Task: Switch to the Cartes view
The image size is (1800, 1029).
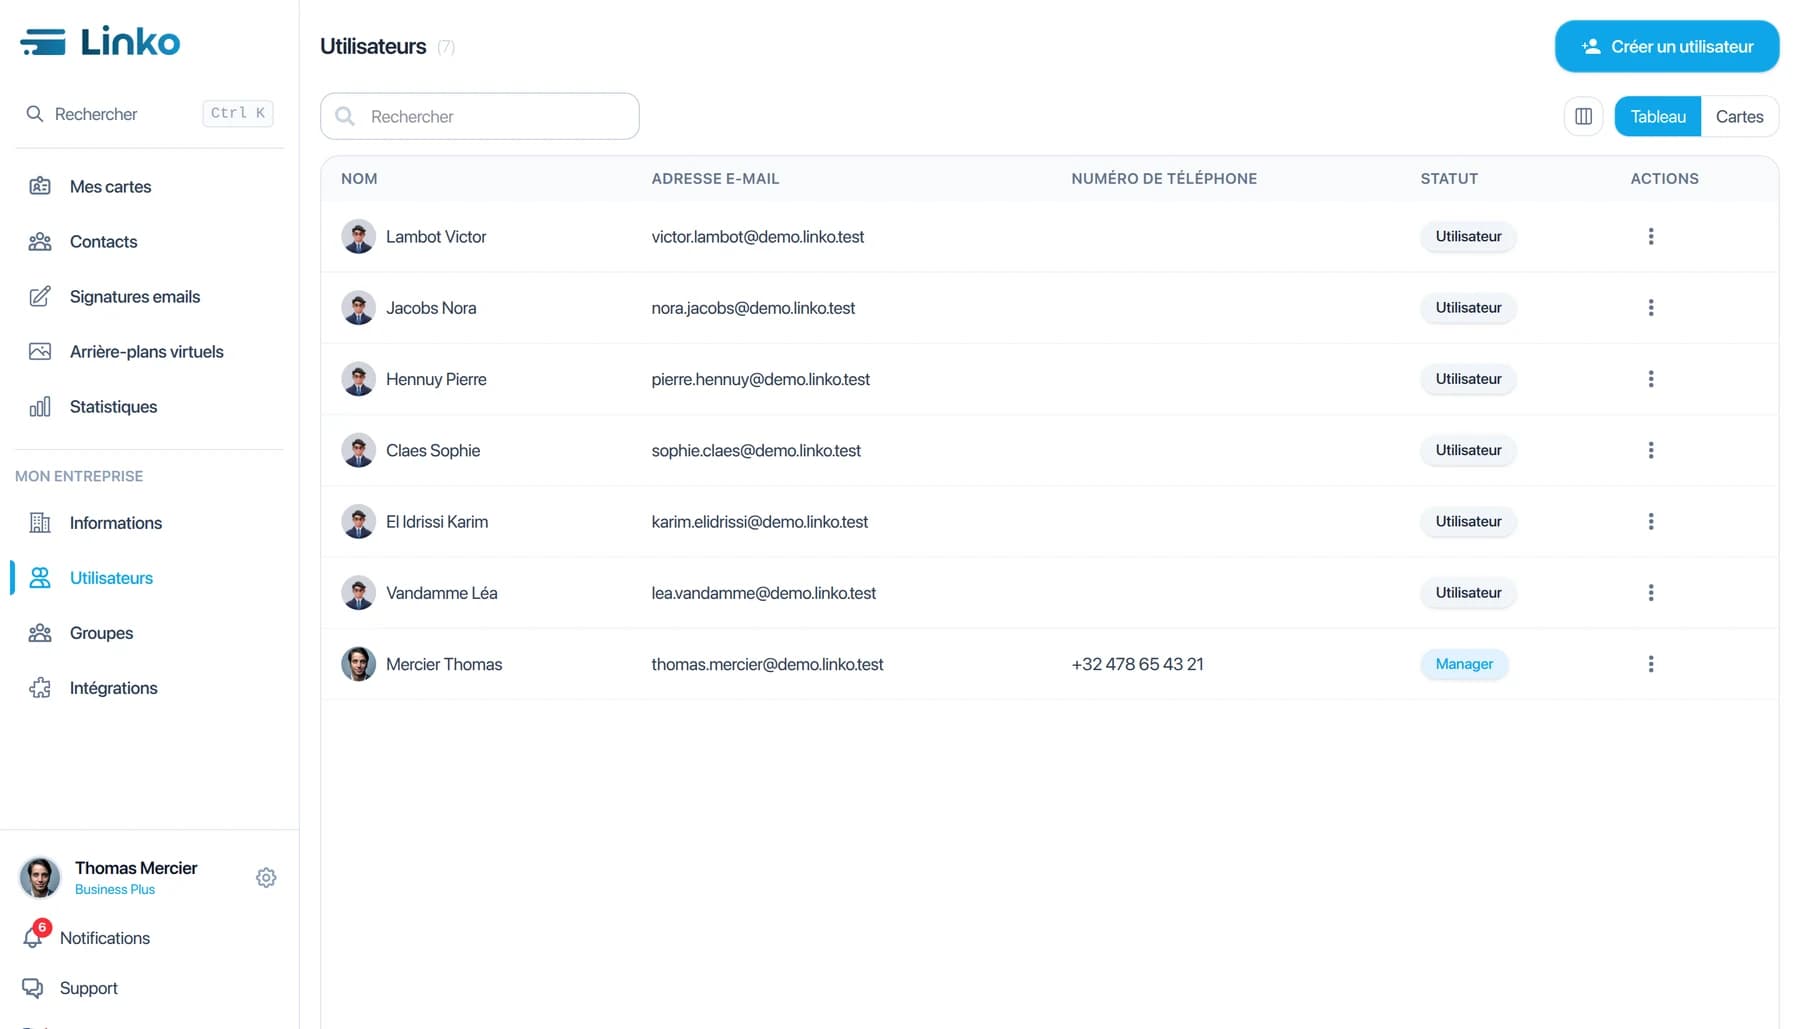Action: (1739, 116)
